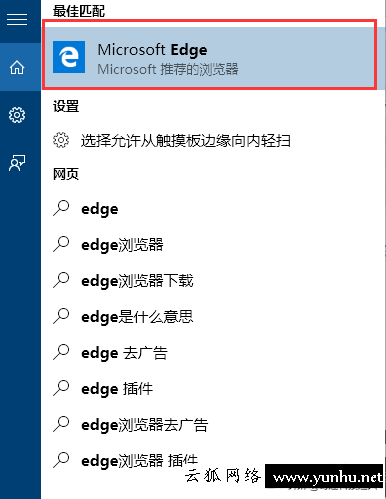This screenshot has width=386, height=499.
Task: Click the Microsoft Edge app icon
Action: (x=69, y=57)
